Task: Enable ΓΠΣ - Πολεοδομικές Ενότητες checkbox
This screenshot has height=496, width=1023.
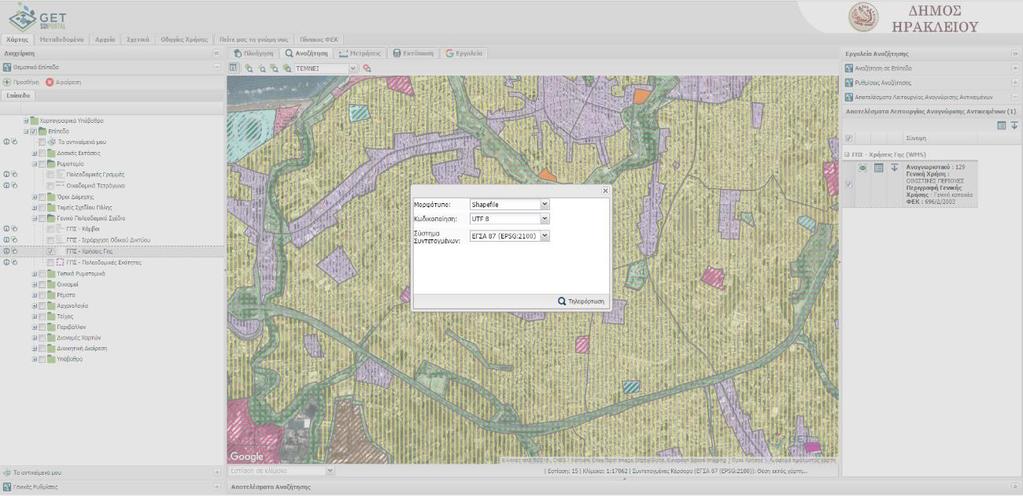Action: click(x=51, y=262)
